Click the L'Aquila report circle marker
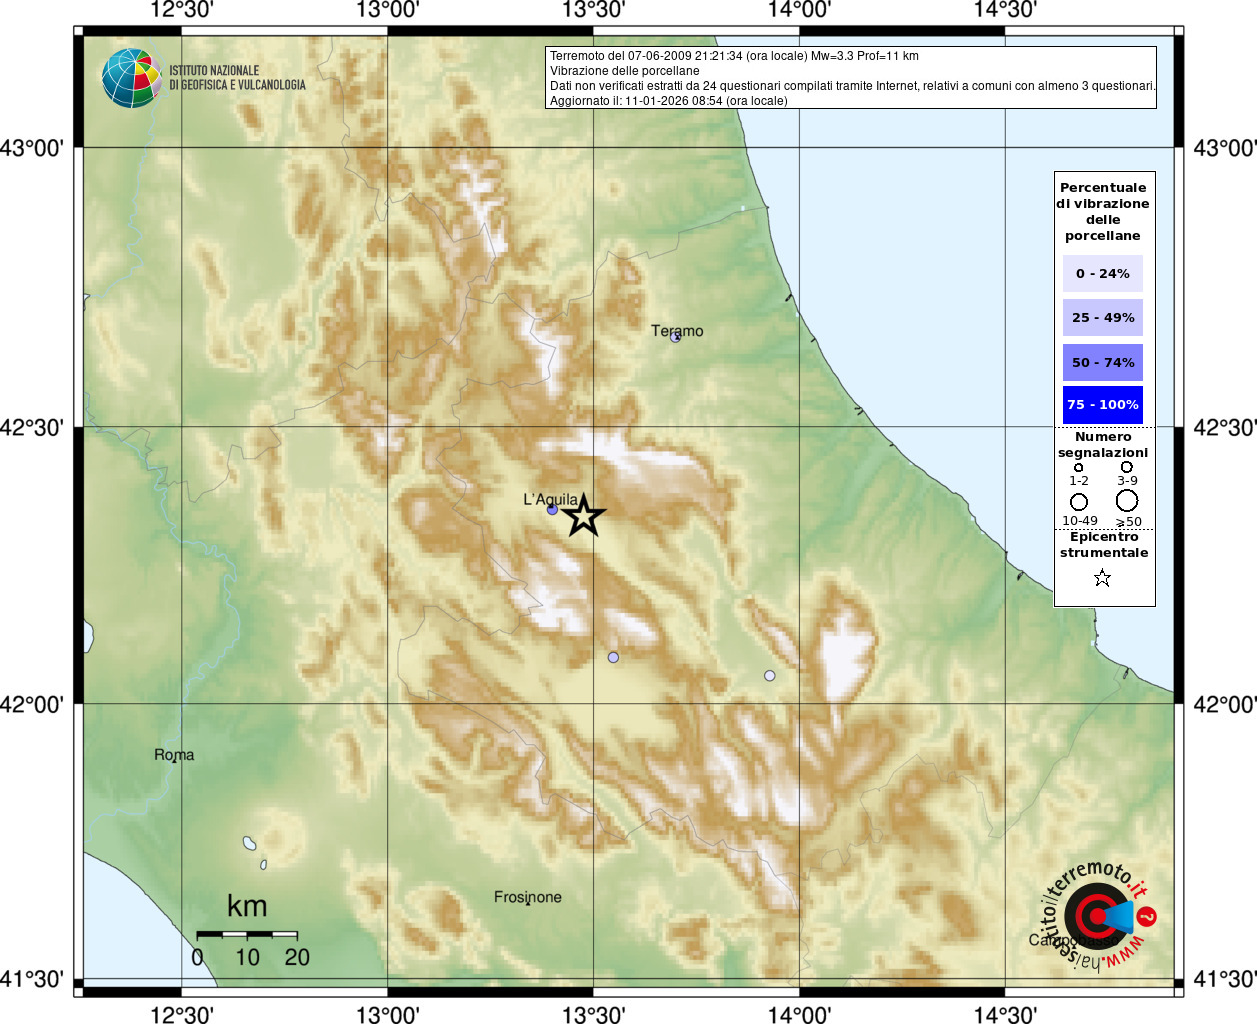Screen dimensions: 1257x1024 (552, 509)
